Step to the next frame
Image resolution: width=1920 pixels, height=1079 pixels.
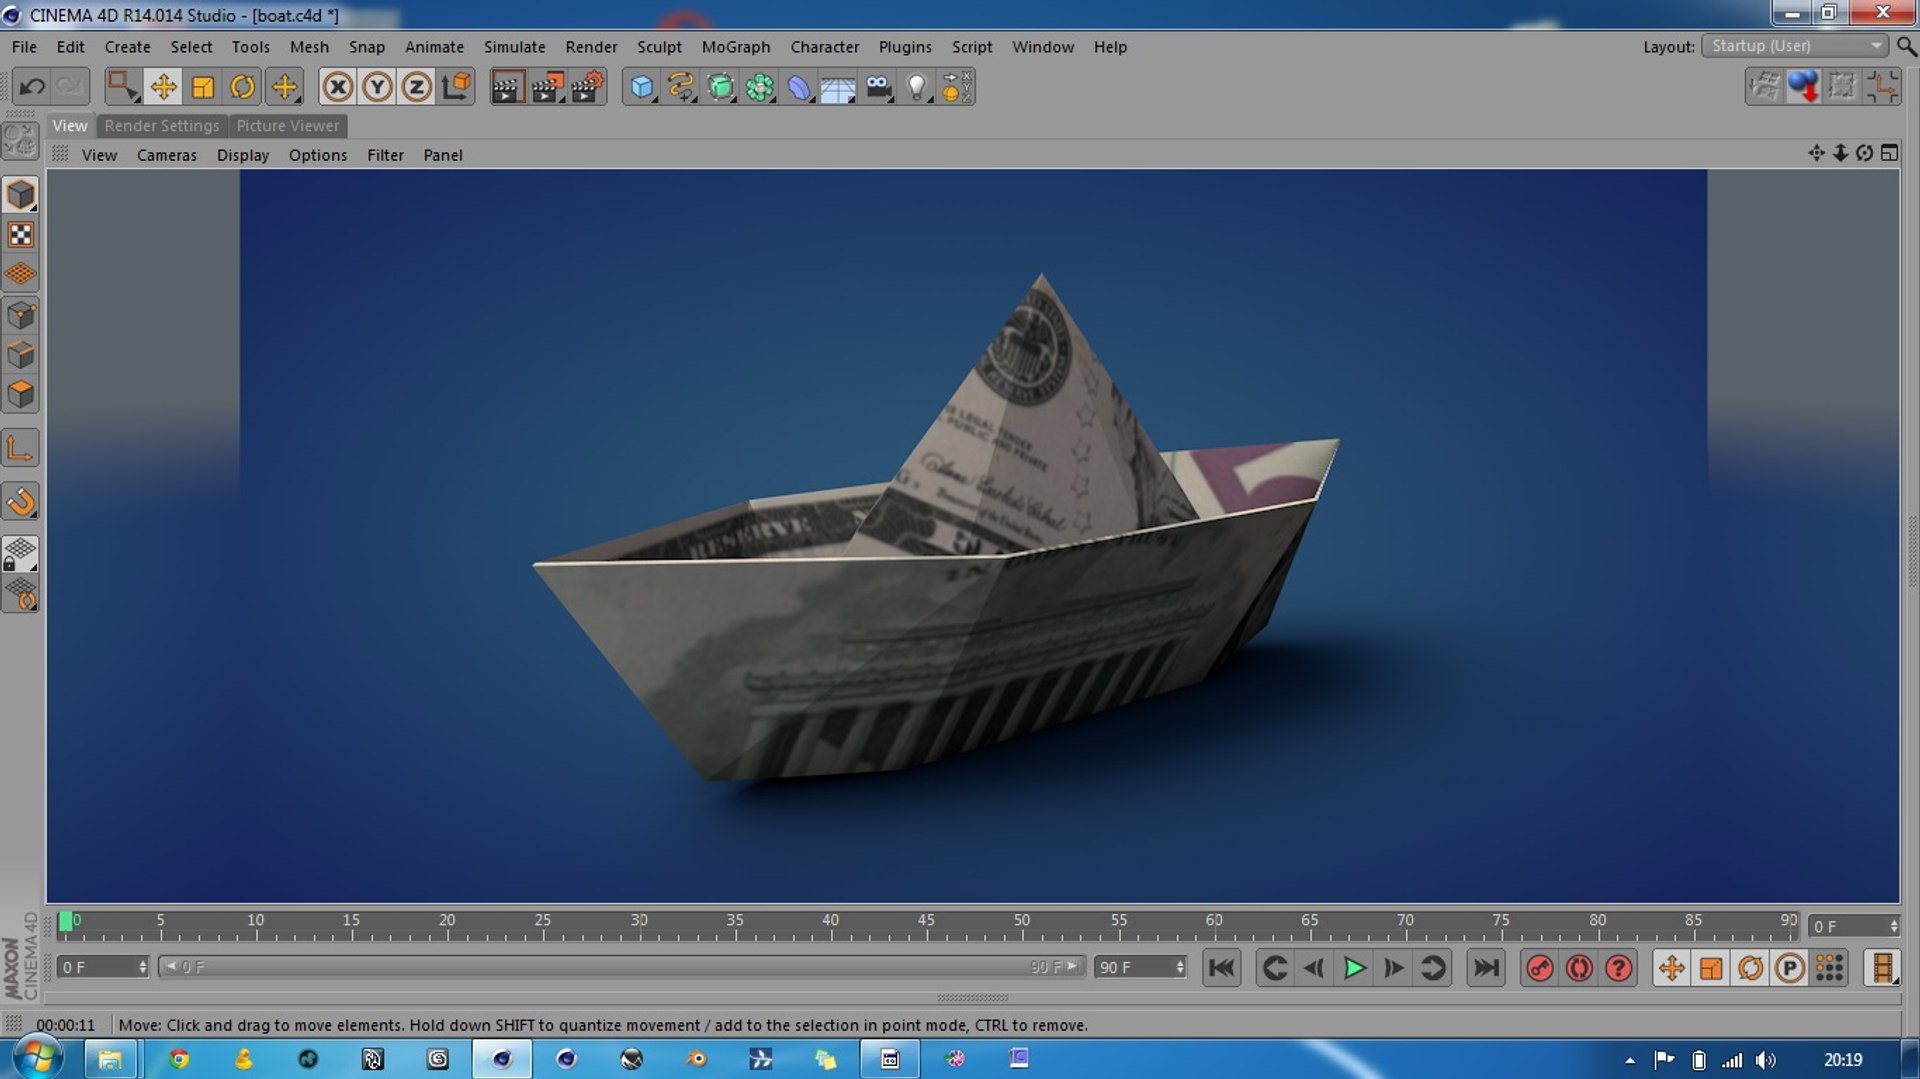click(x=1393, y=968)
